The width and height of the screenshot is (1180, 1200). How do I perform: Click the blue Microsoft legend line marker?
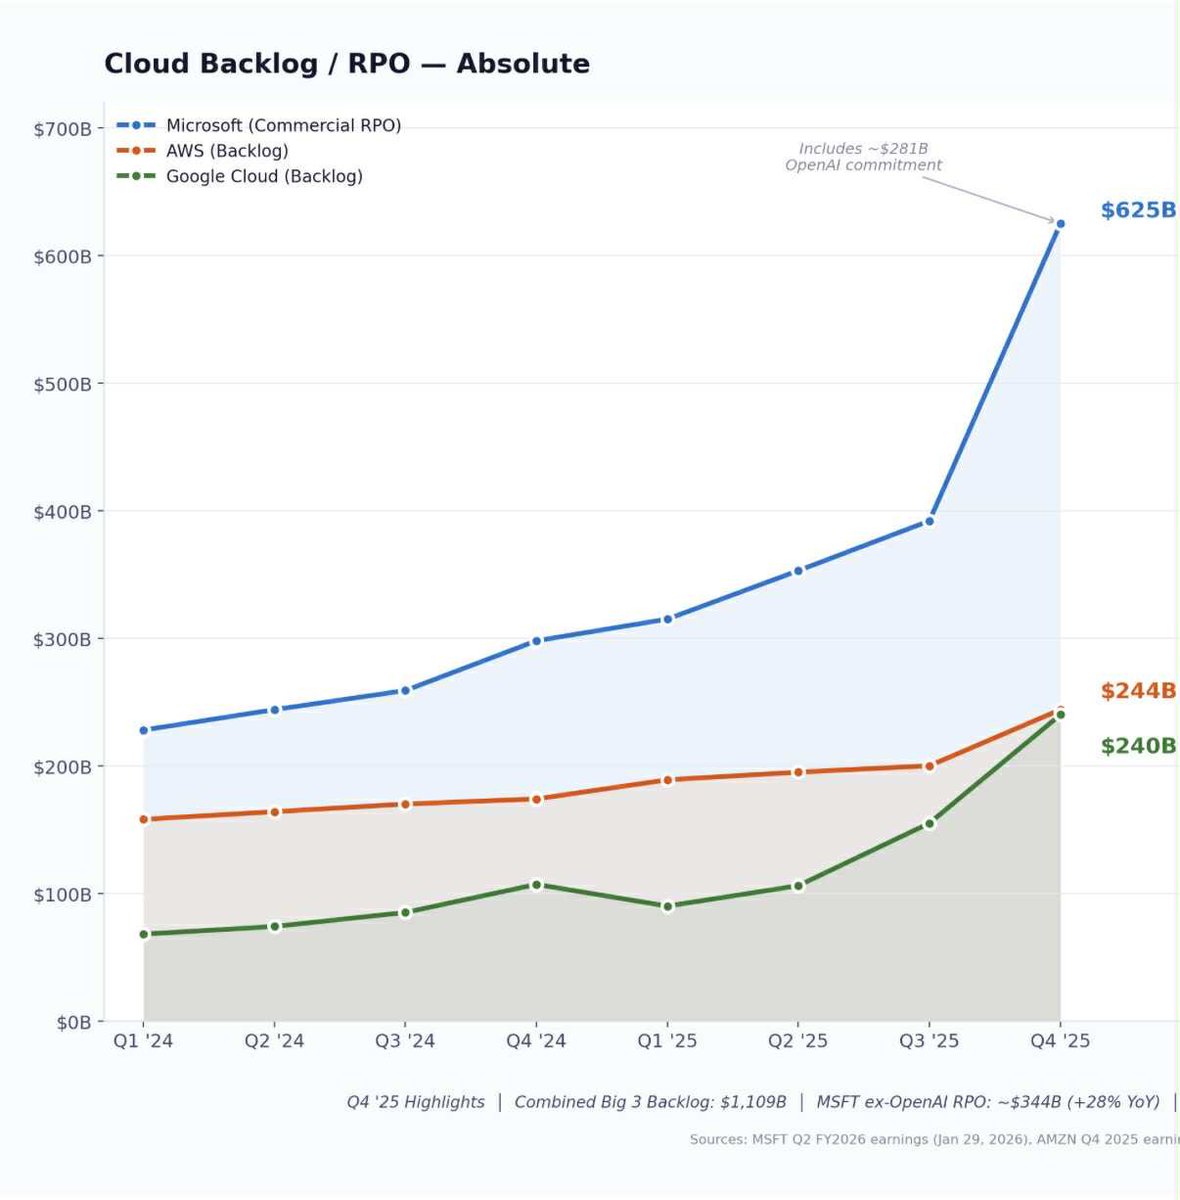click(x=136, y=126)
